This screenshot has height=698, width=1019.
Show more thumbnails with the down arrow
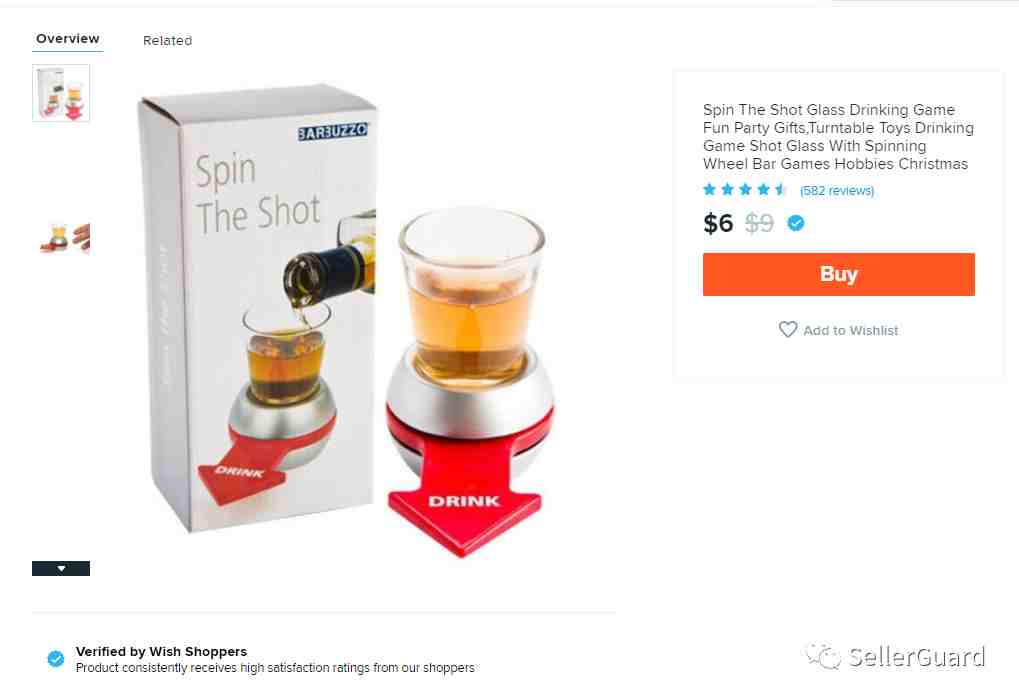click(x=61, y=568)
